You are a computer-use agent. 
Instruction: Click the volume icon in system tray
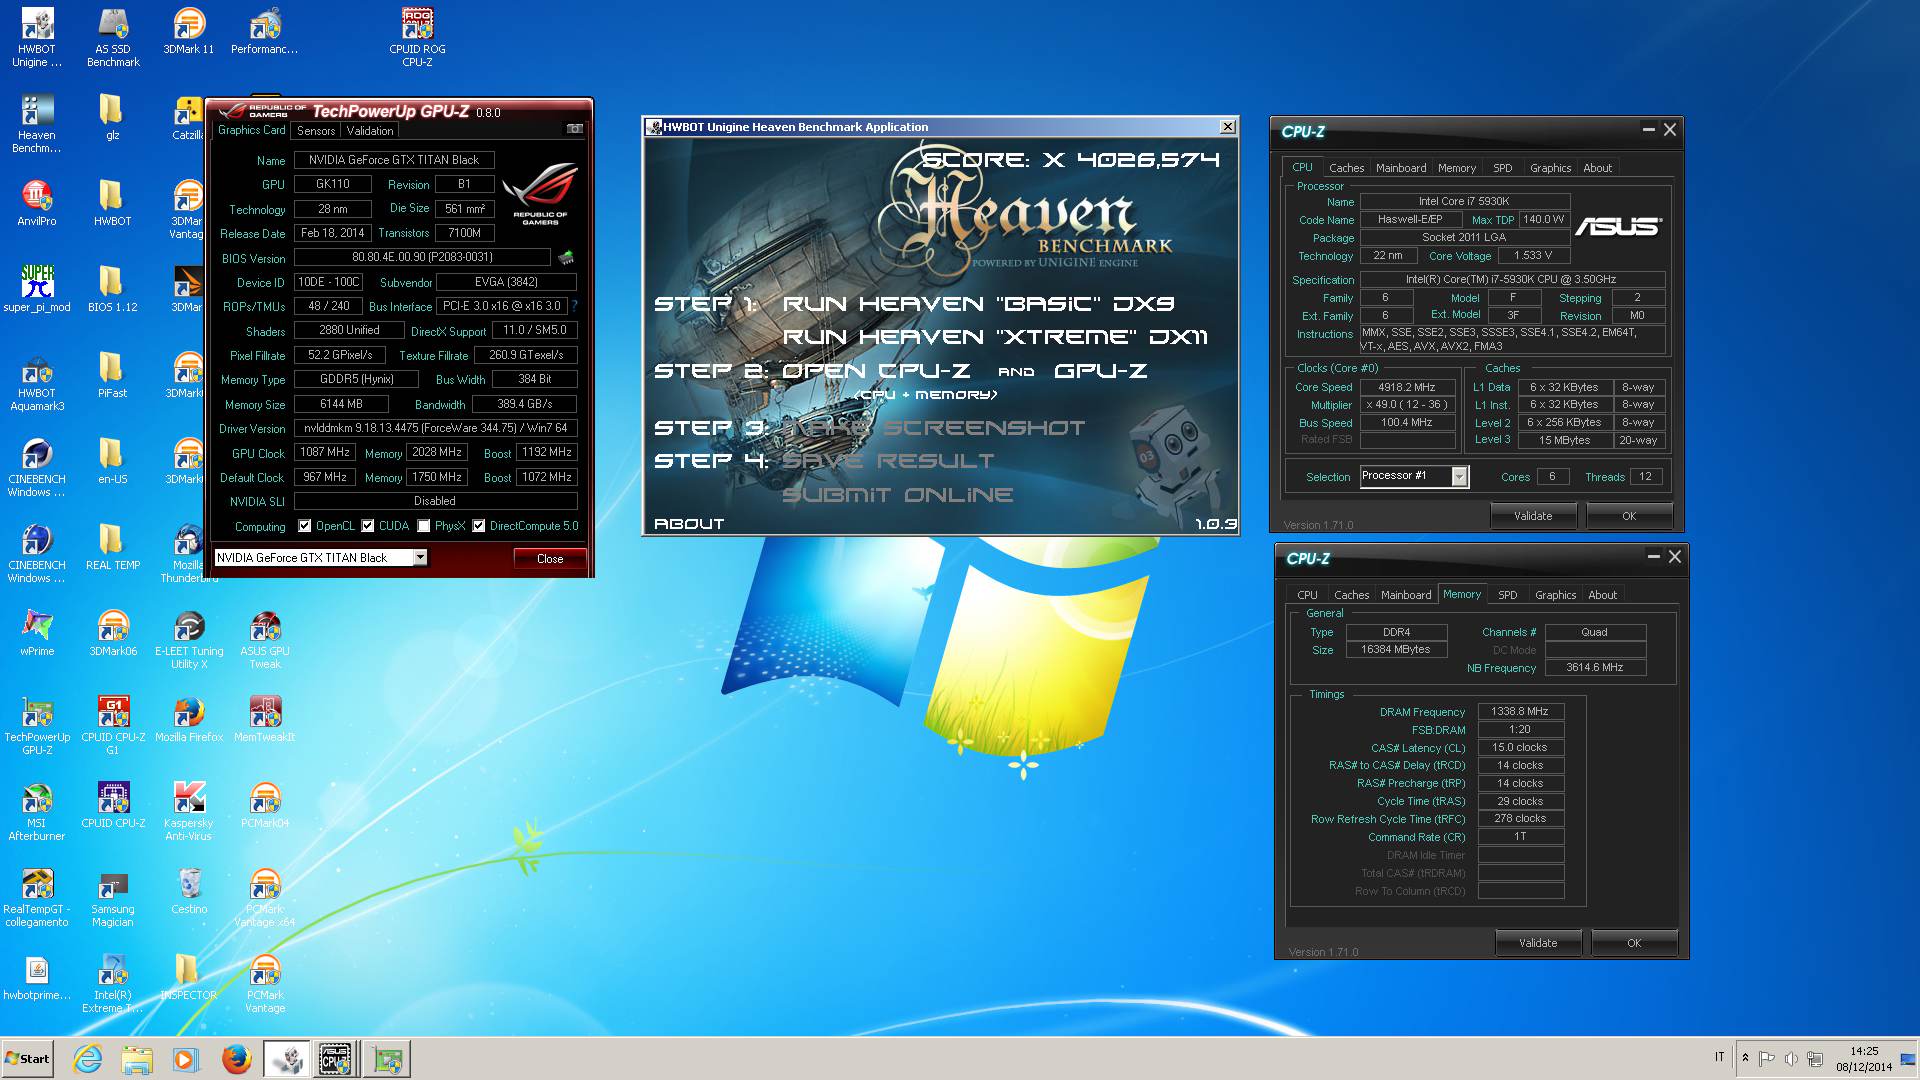coord(1791,1058)
